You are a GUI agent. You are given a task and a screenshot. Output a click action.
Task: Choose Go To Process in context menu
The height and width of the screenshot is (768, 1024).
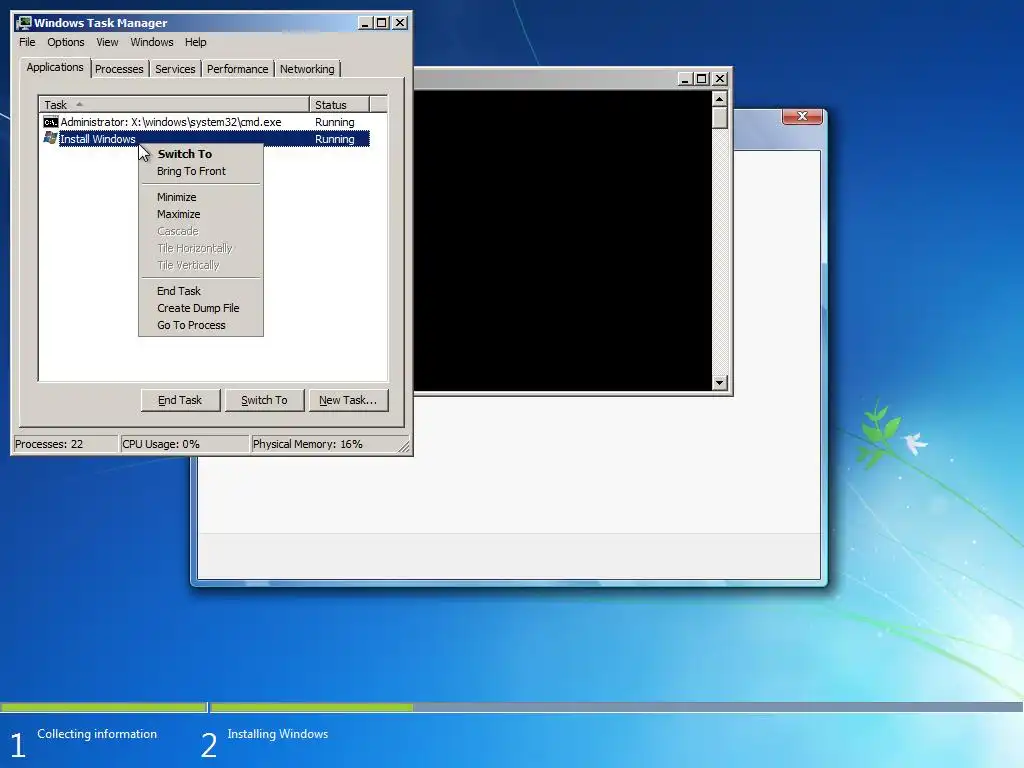[191, 325]
